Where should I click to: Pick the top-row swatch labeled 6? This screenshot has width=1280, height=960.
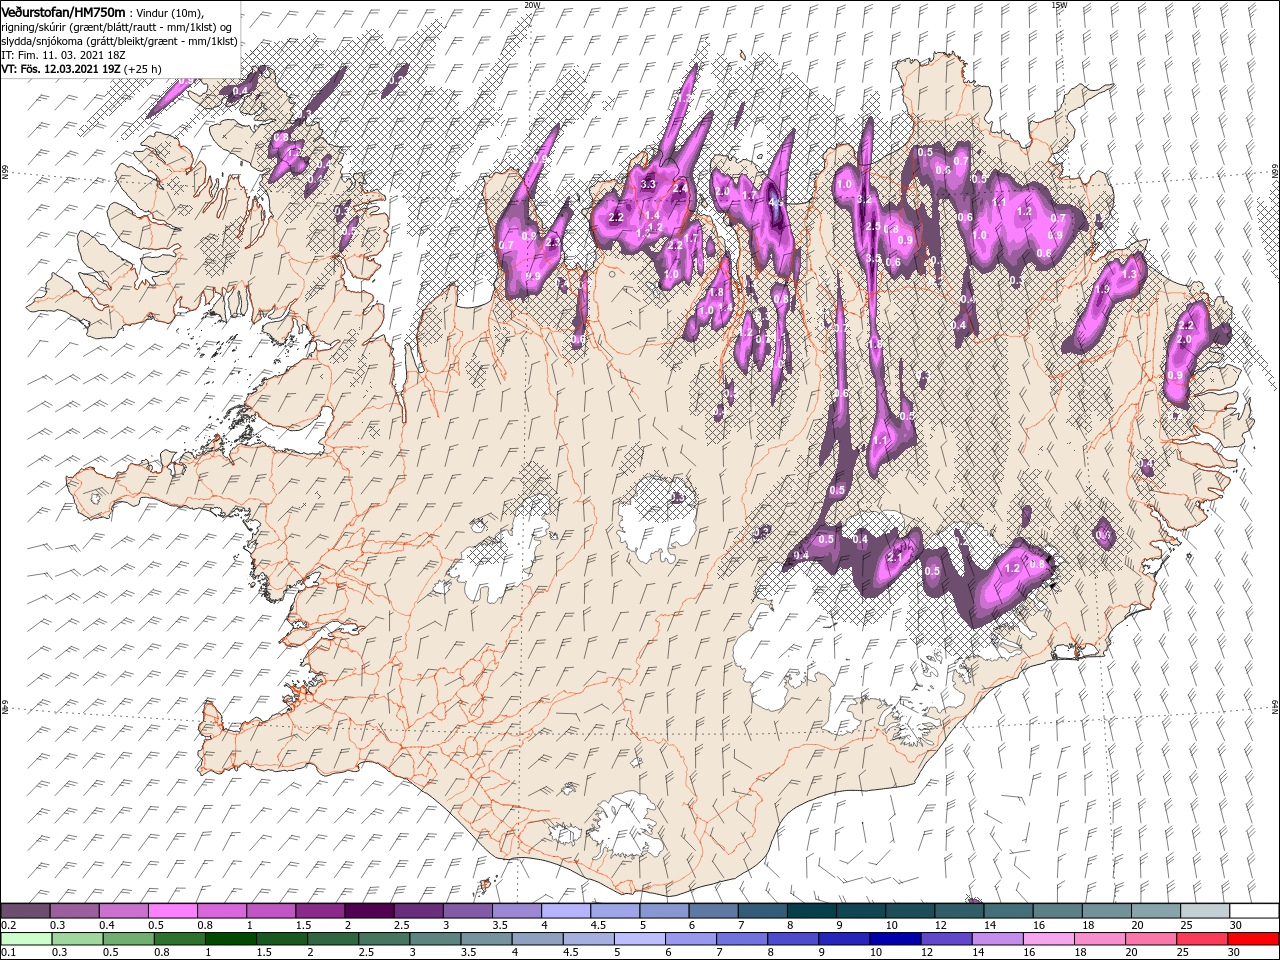pyautogui.click(x=713, y=910)
